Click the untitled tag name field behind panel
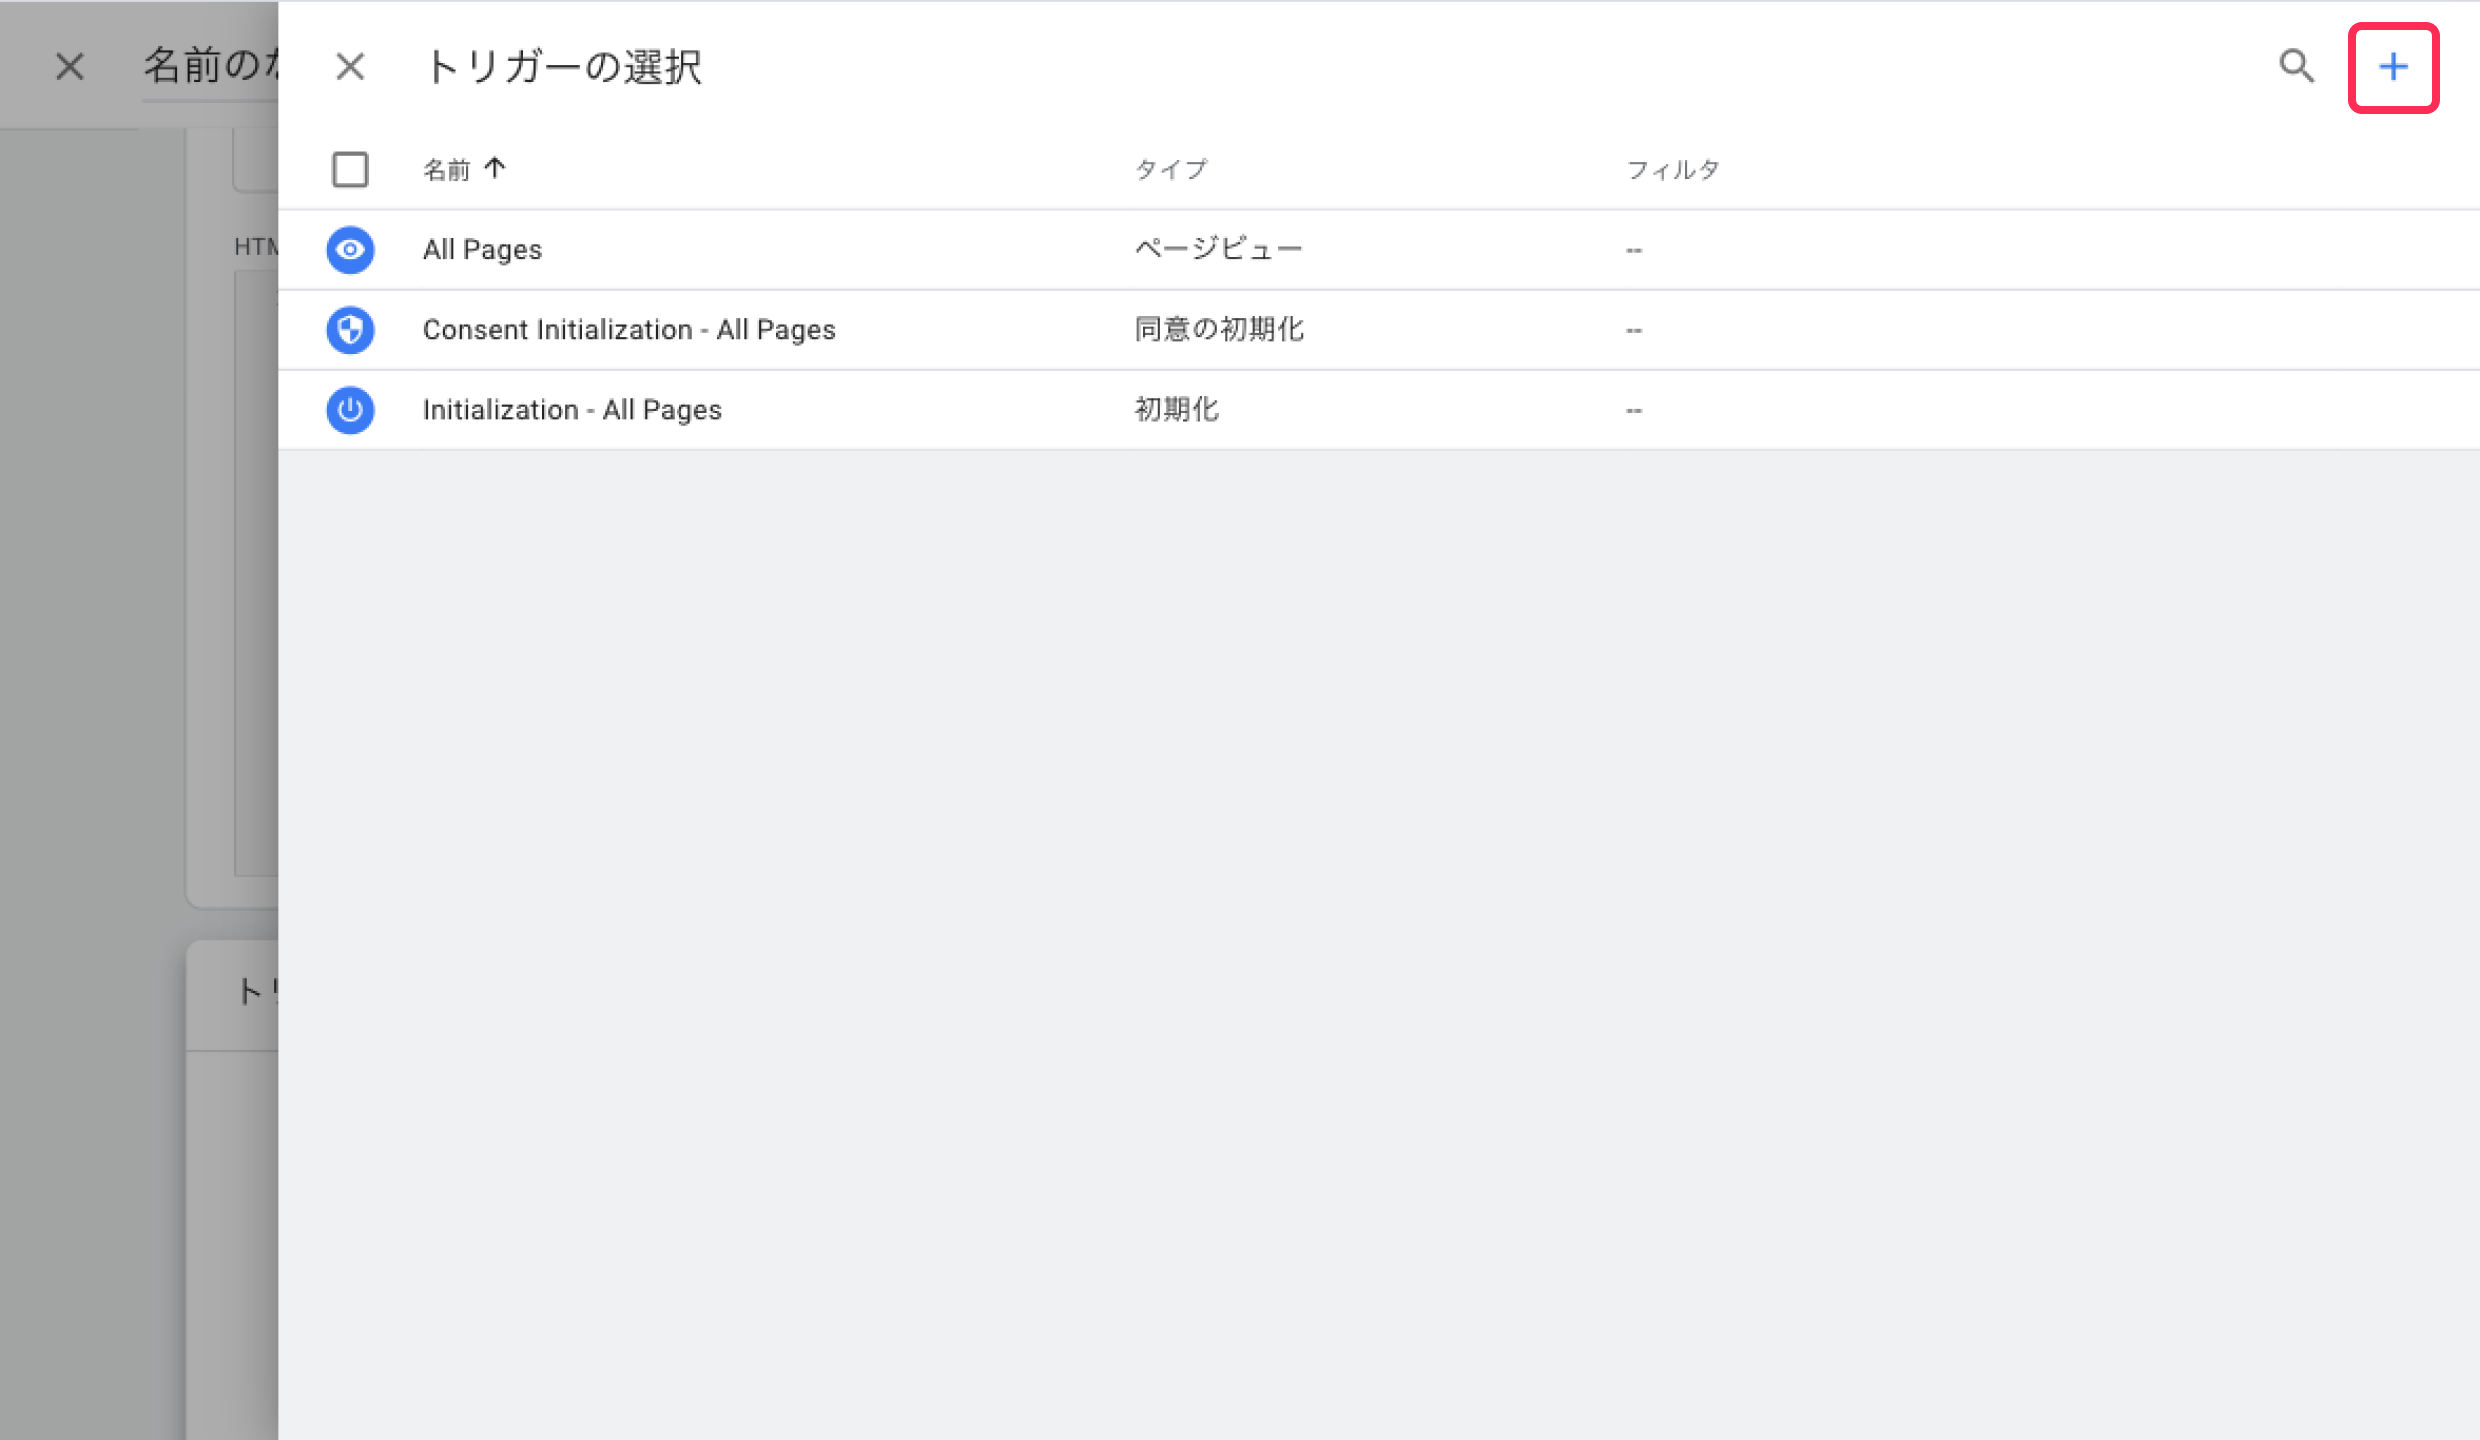The height and width of the screenshot is (1440, 2480). (212, 67)
